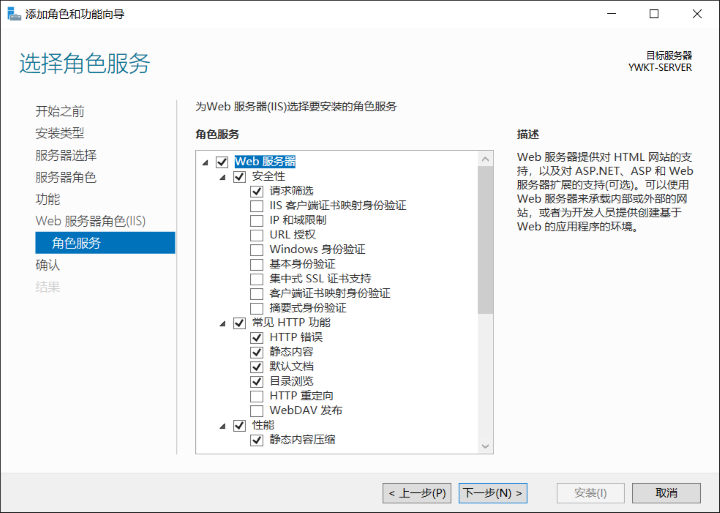
Task: Enable 集中式 SSL 证书支持 checkbox
Action: click(257, 279)
